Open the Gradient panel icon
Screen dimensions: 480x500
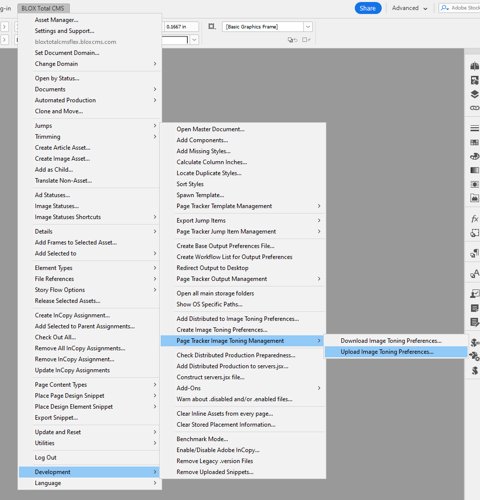point(474,170)
